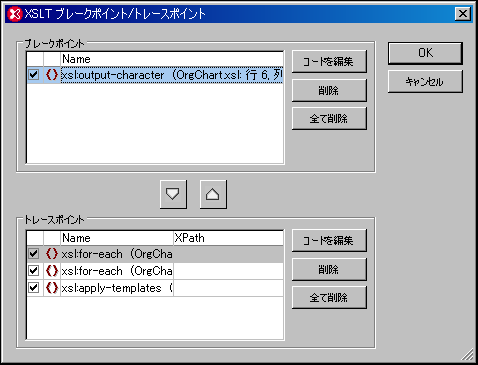Viewport: 478px width, 365px height.
Task: Click the XMLSpy app icon in title bar
Action: click(x=15, y=14)
